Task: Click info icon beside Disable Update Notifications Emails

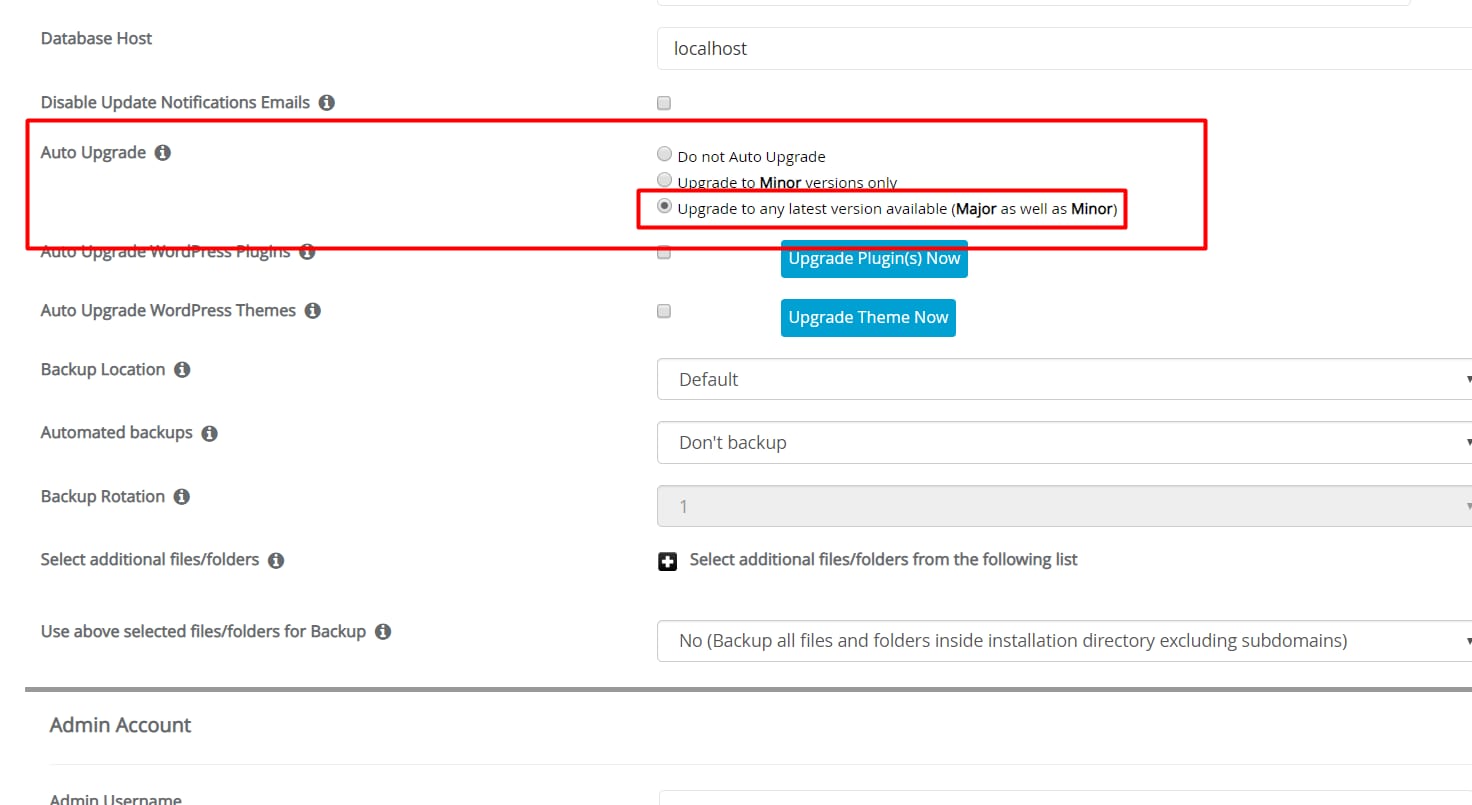Action: coord(327,102)
